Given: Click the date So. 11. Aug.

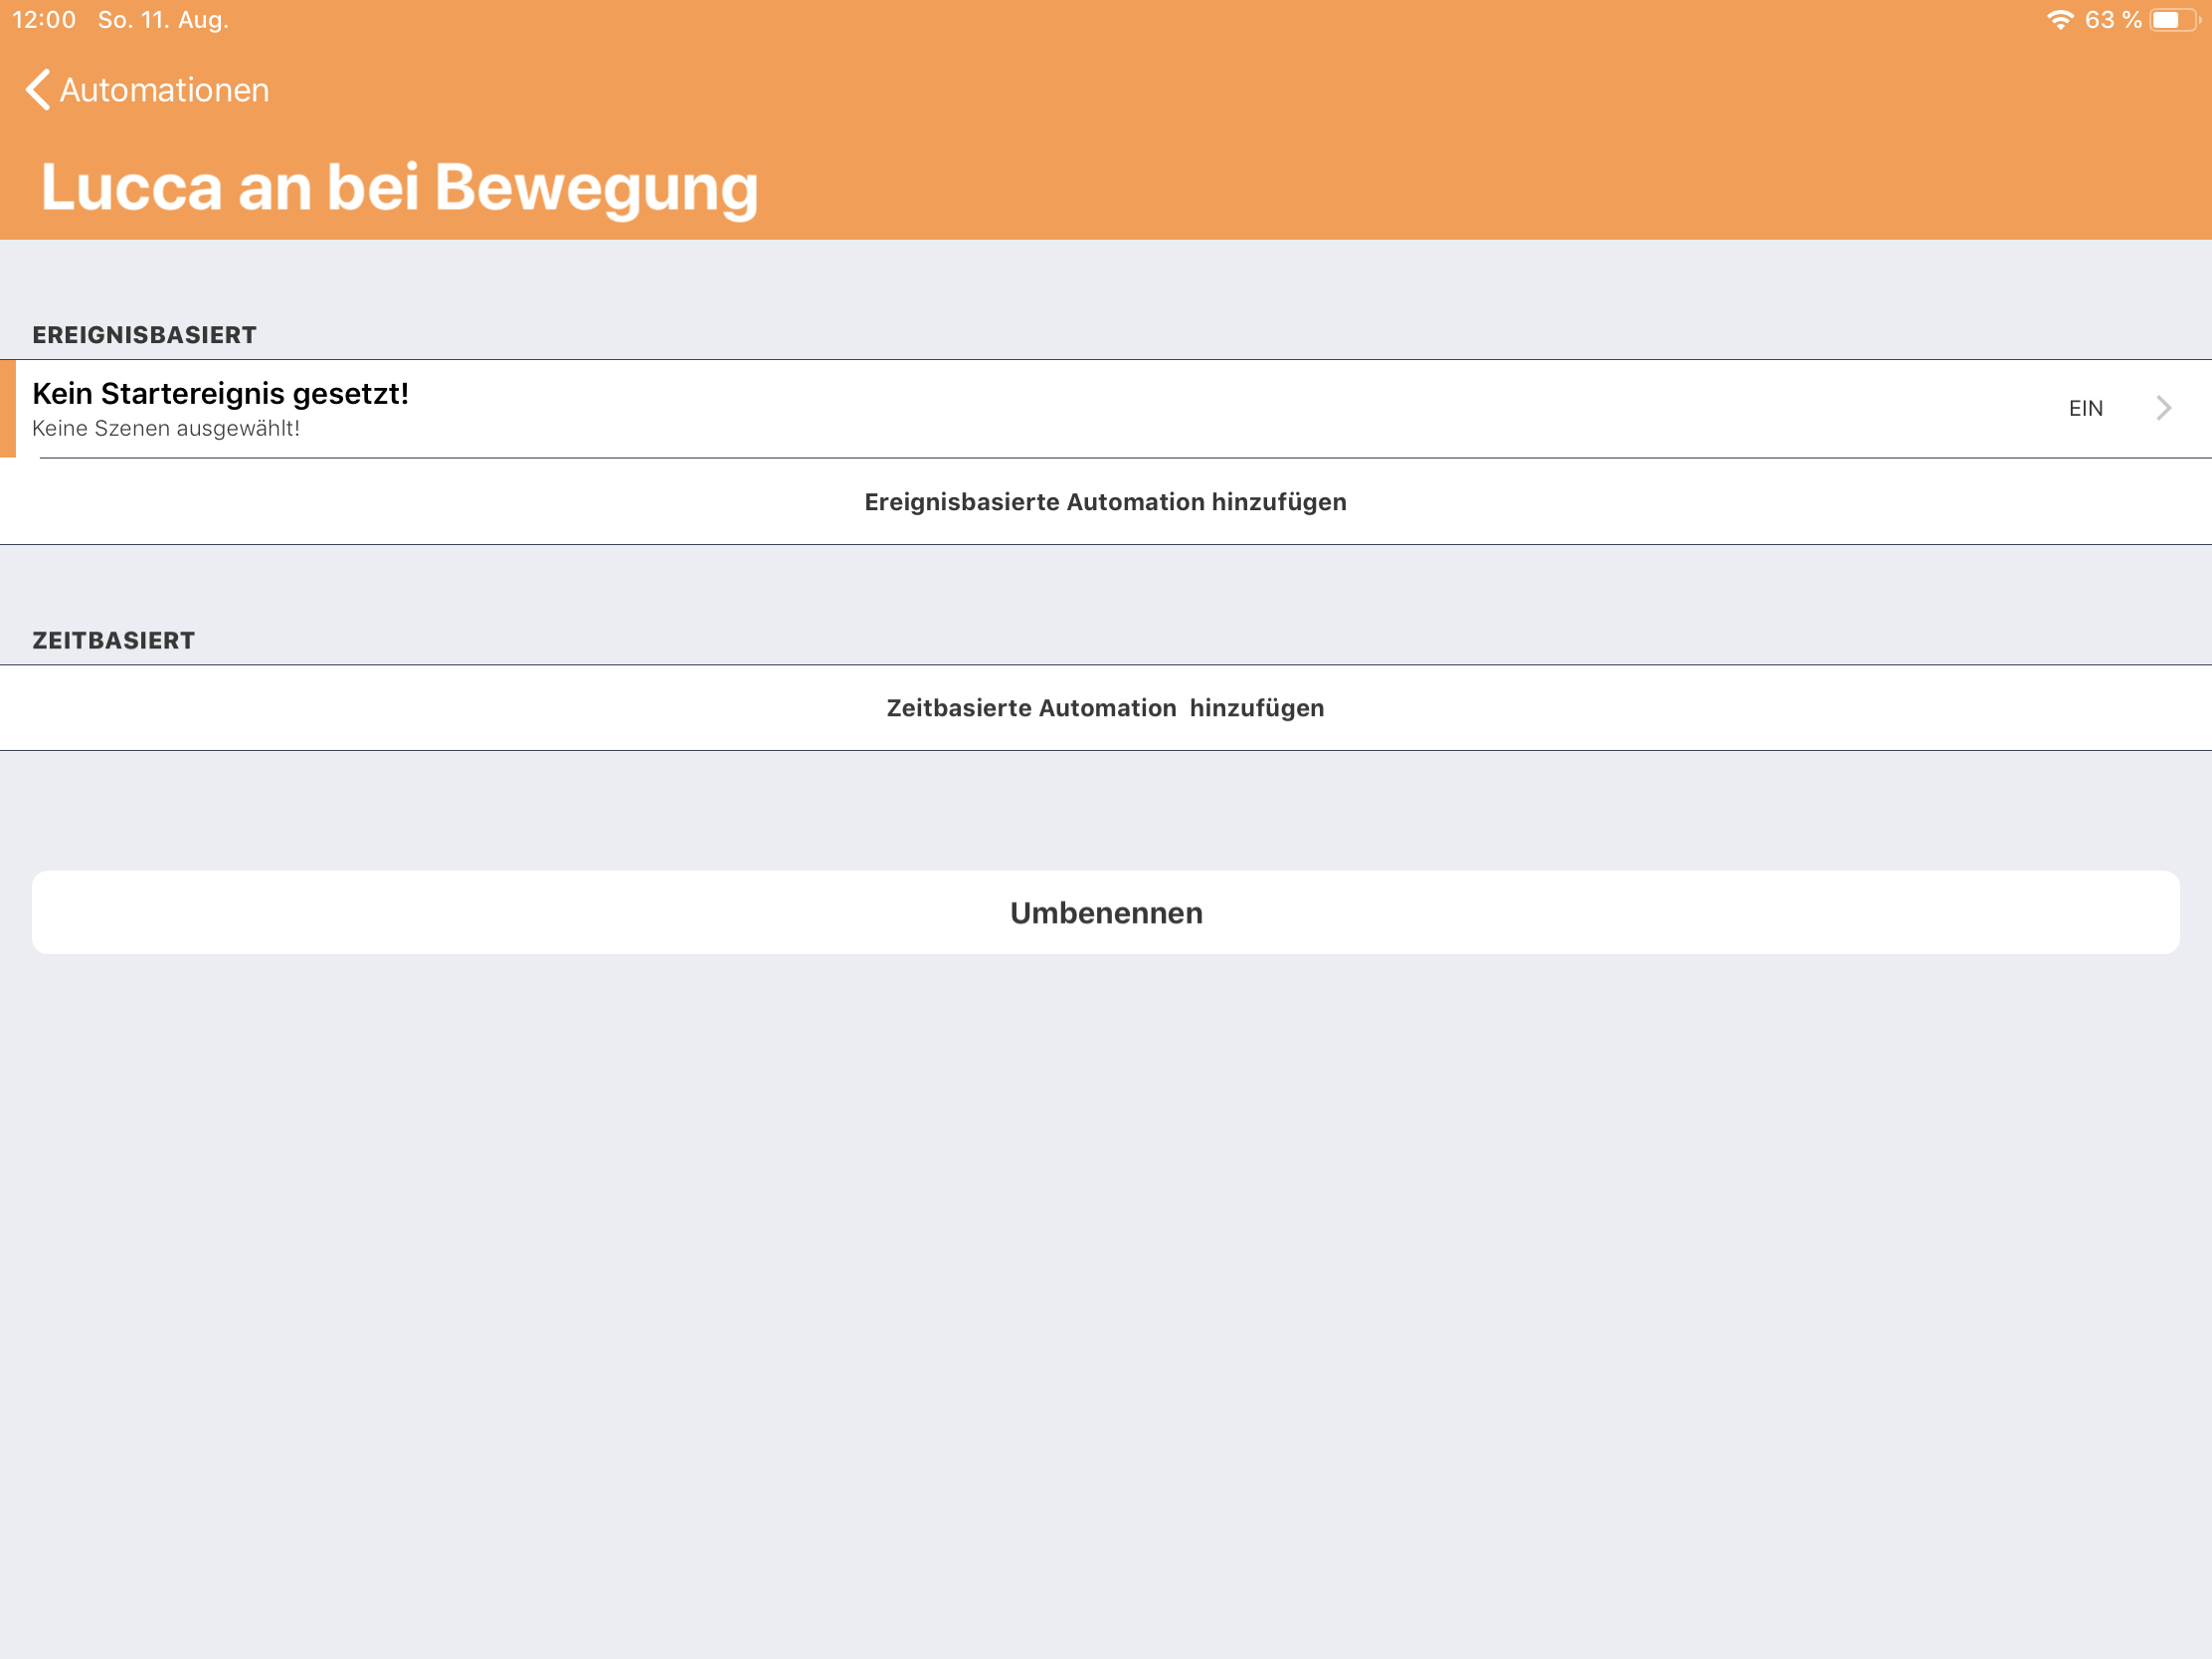Looking at the screenshot, I should (163, 20).
